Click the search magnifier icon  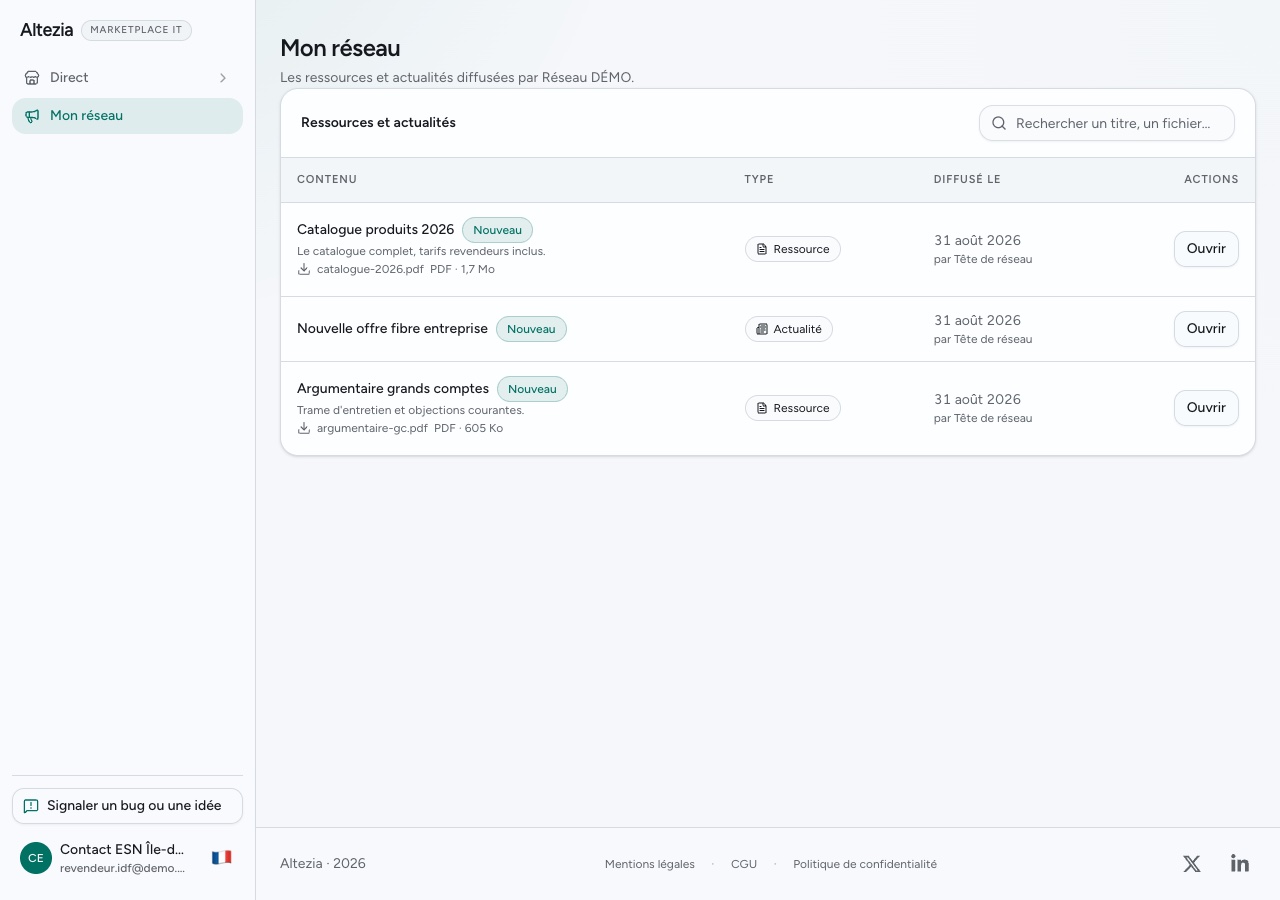pyautogui.click(x=999, y=124)
